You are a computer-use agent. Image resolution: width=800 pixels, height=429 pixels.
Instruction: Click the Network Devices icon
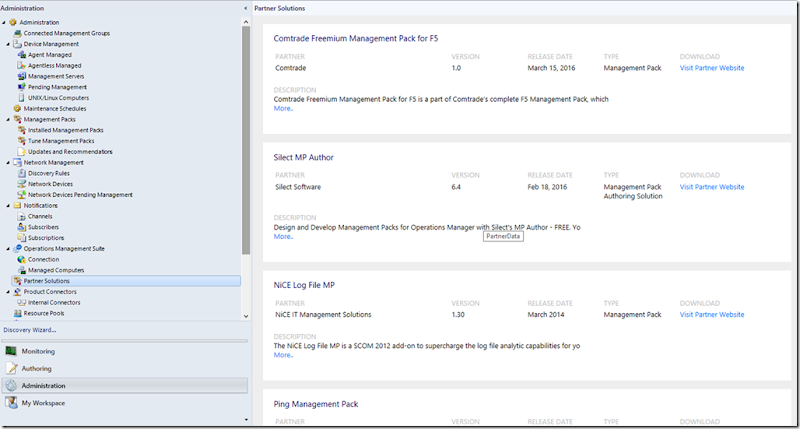[x=21, y=184]
